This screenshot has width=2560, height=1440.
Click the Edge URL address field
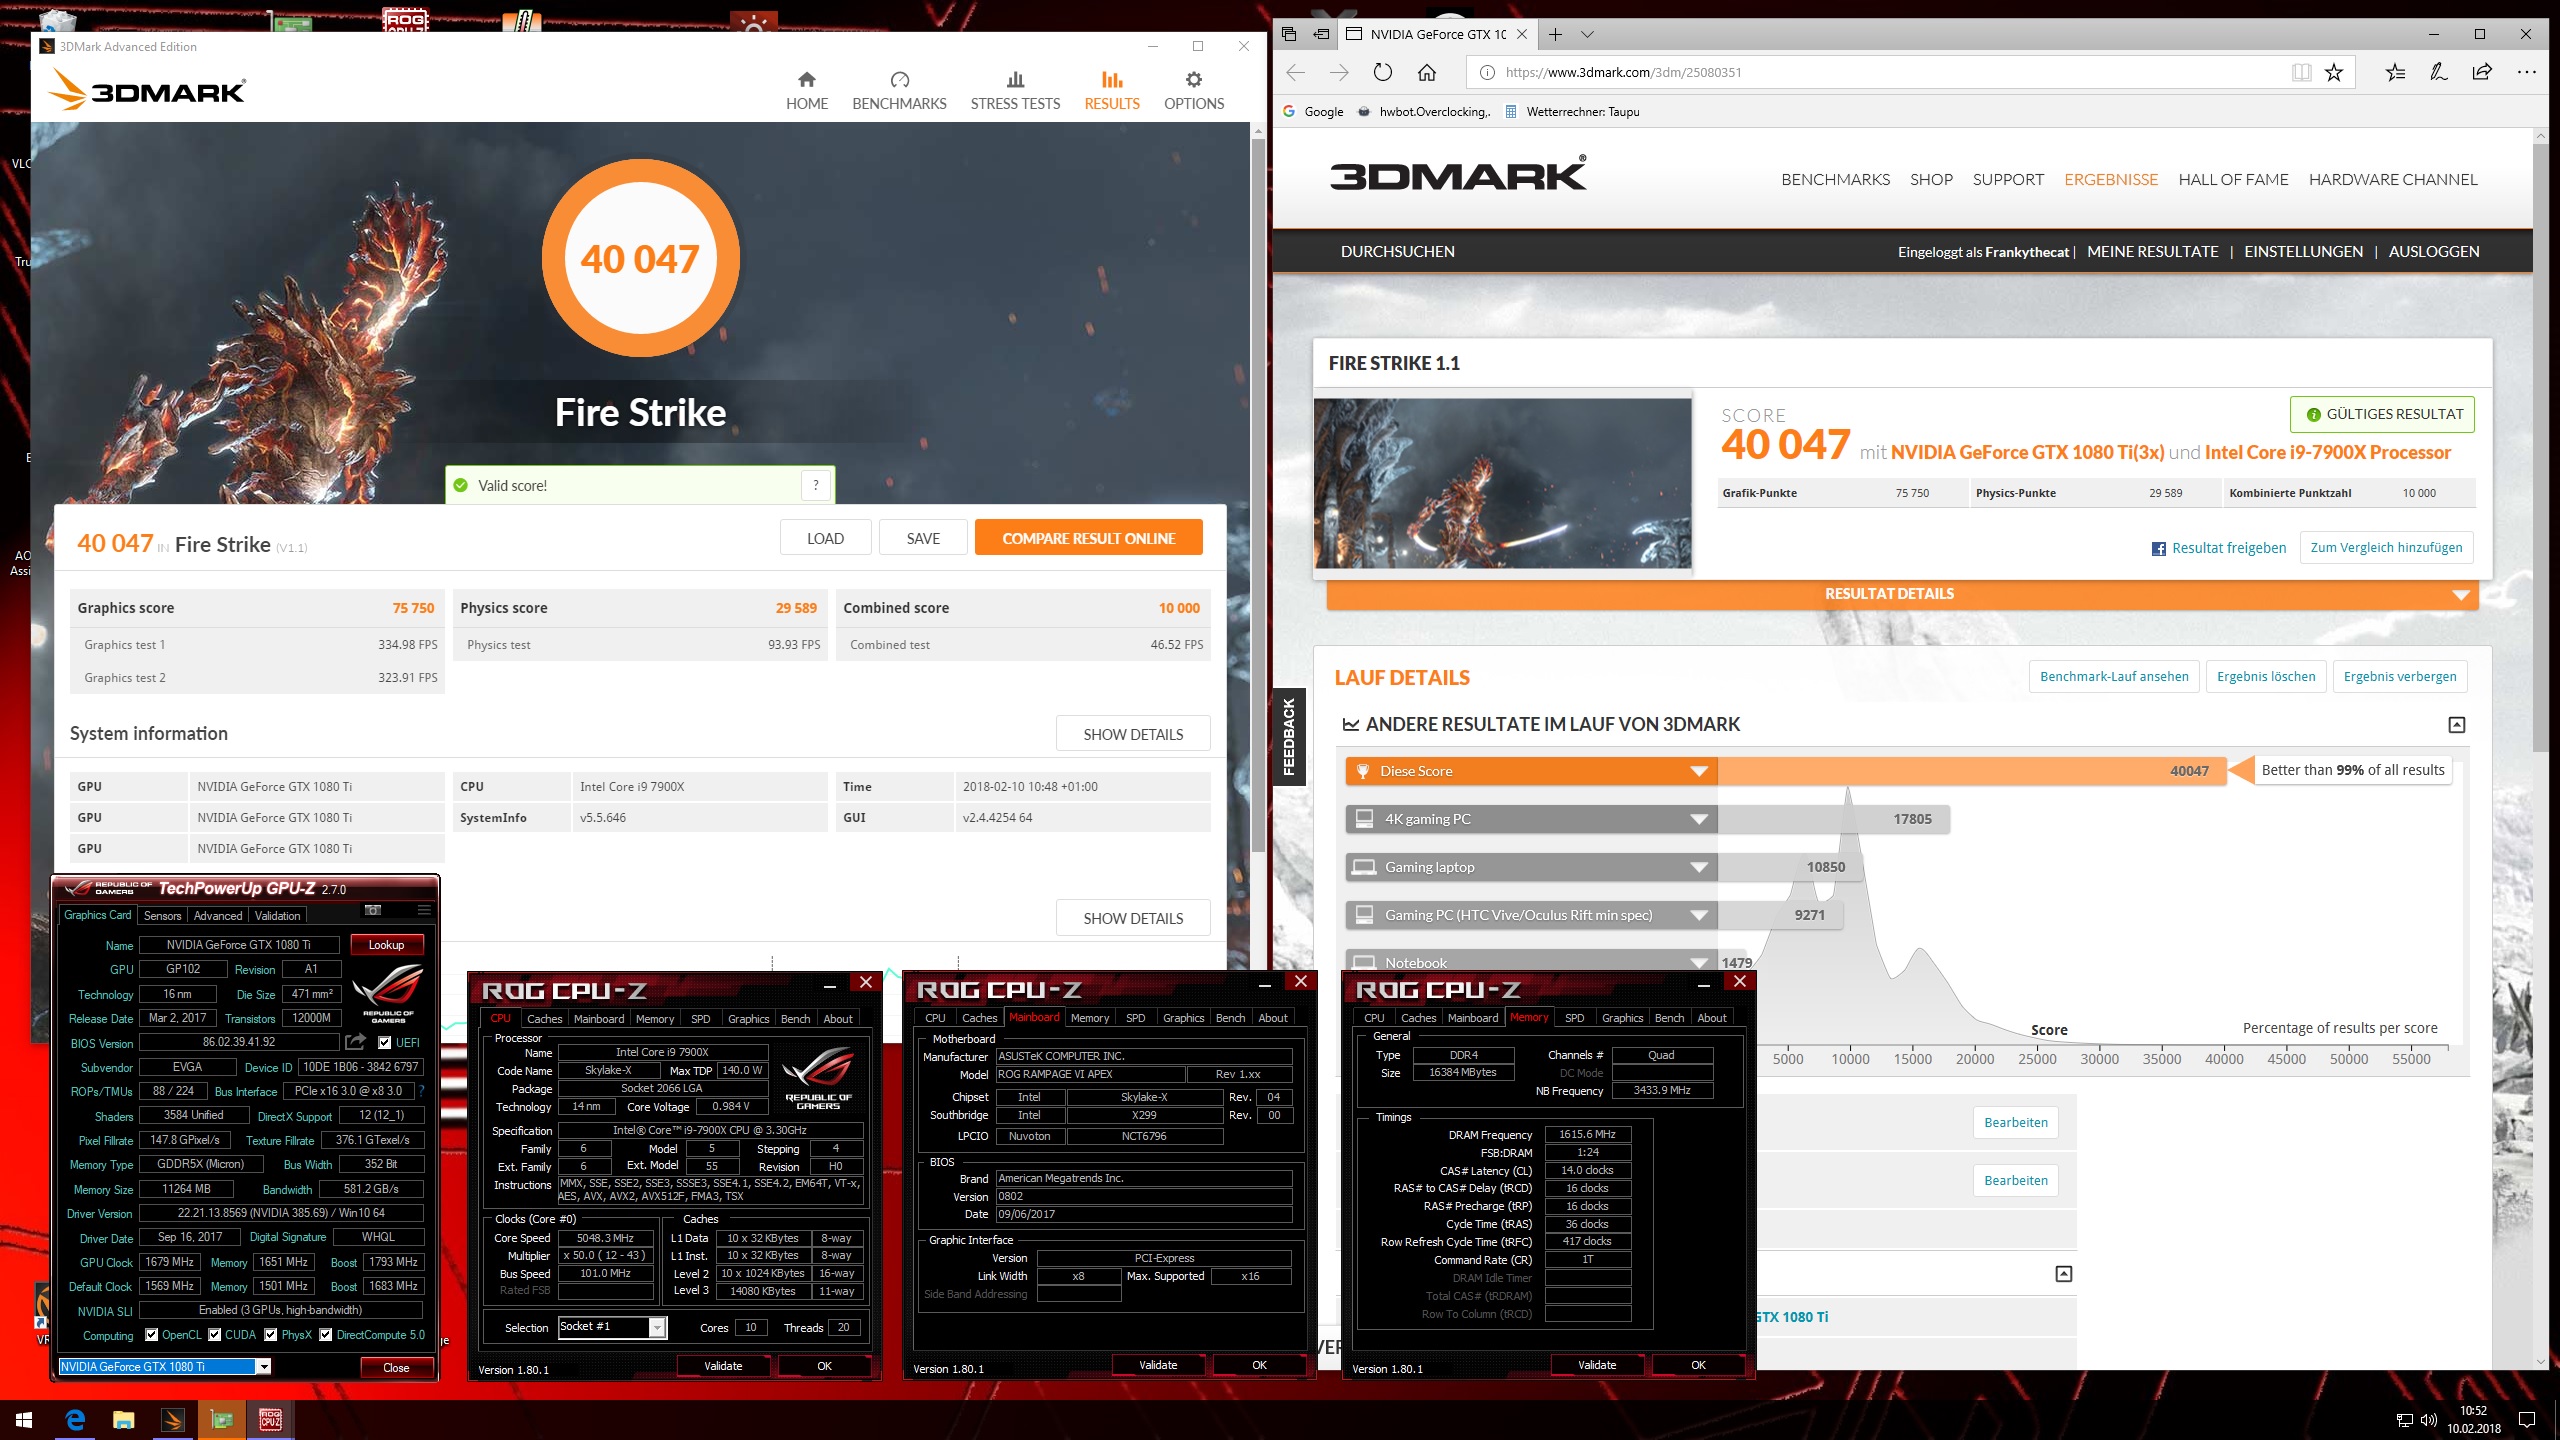[1880, 72]
